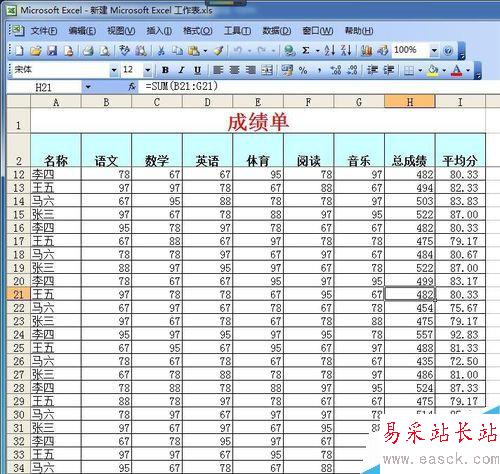Apply Merge and Center to cells
Screen dimensions: 500x474
coord(267,70)
